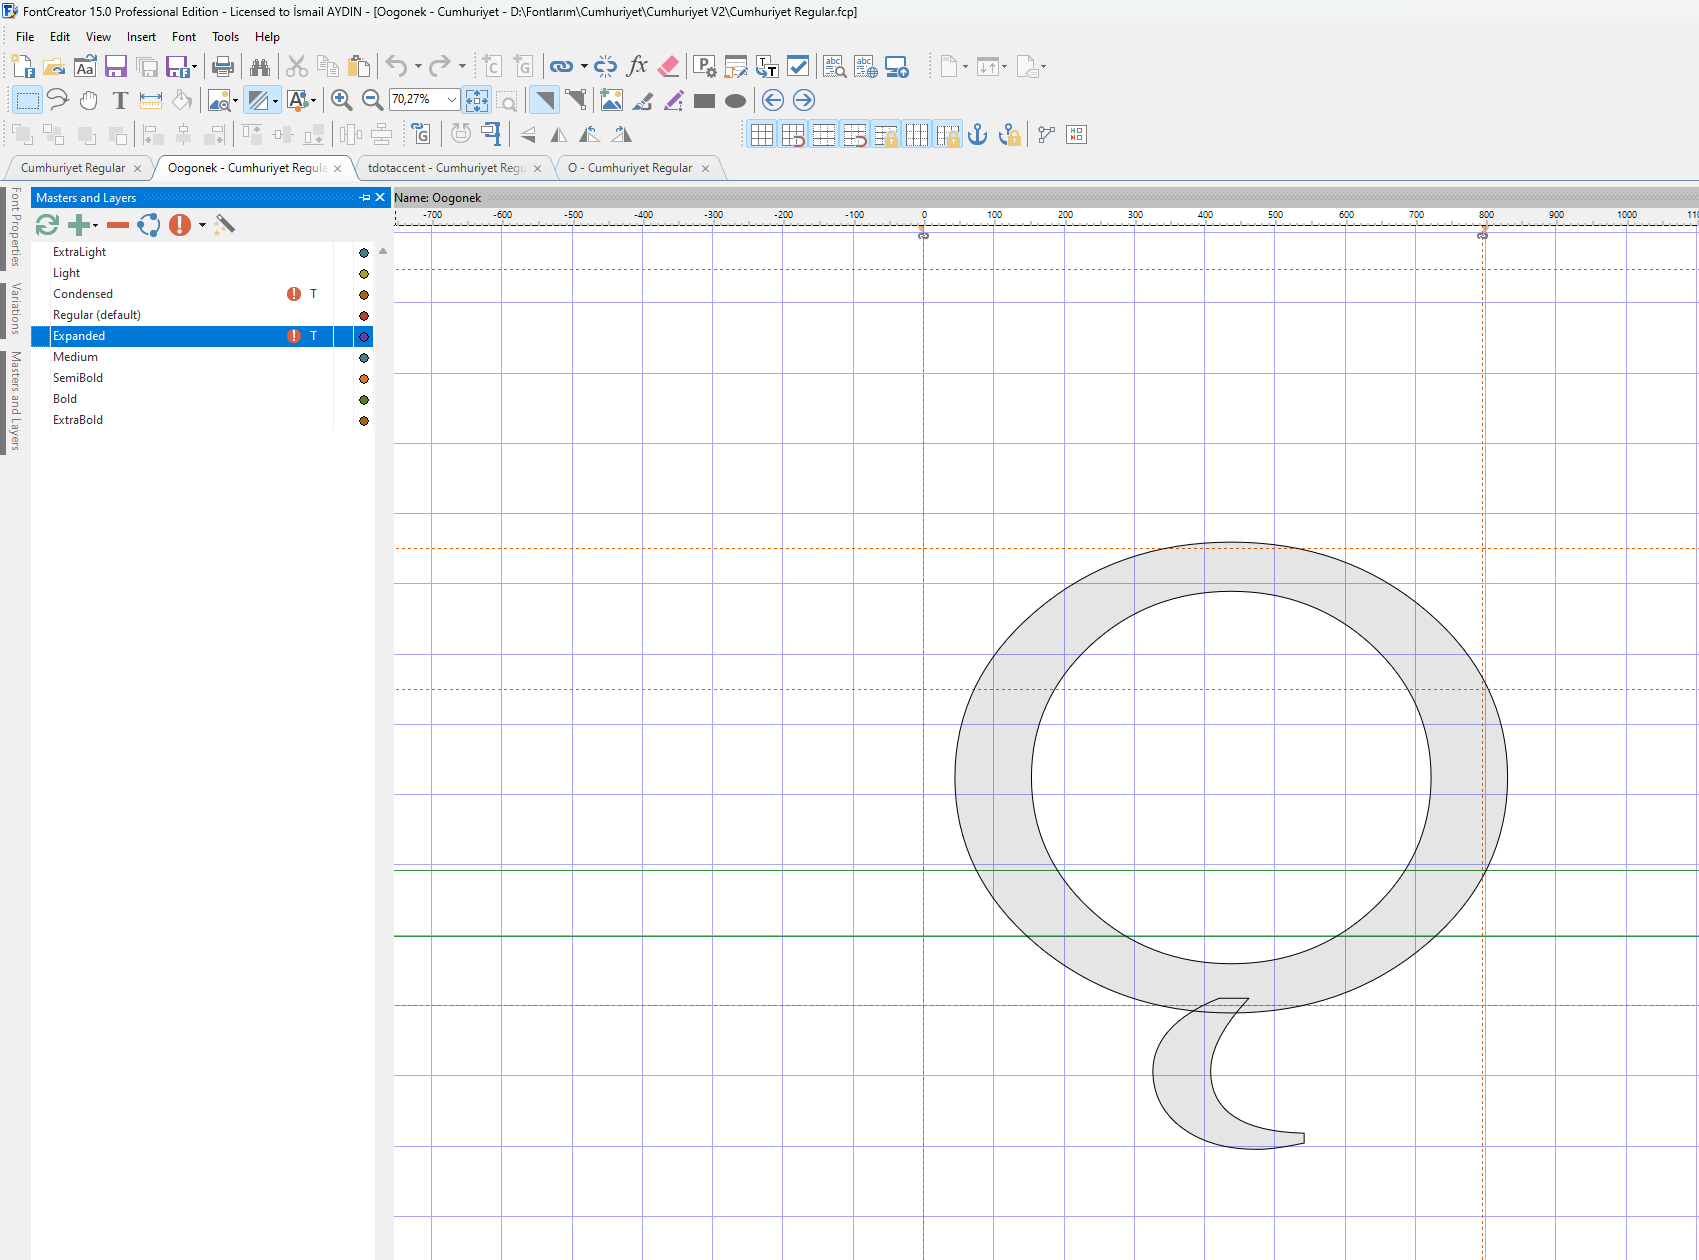Click the import image icon
1699x1260 pixels.
click(x=611, y=100)
